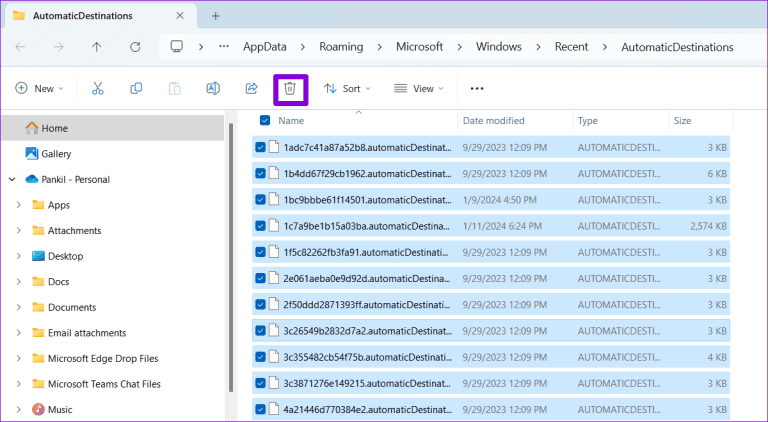The width and height of the screenshot is (768, 422).
Task: Click the folder icon in the AutomaticDestinations tab
Action: pos(19,16)
